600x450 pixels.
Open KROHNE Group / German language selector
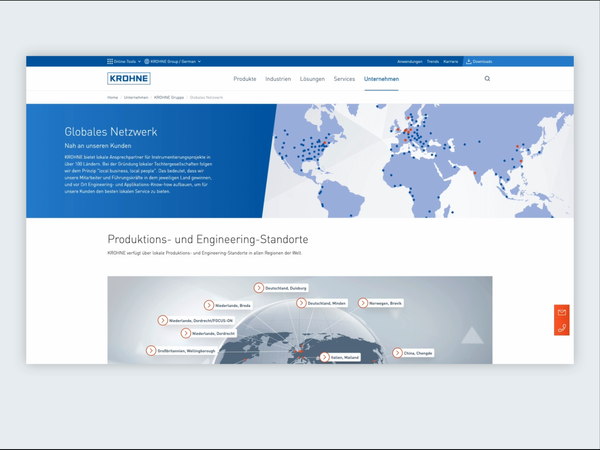pyautogui.click(x=172, y=61)
